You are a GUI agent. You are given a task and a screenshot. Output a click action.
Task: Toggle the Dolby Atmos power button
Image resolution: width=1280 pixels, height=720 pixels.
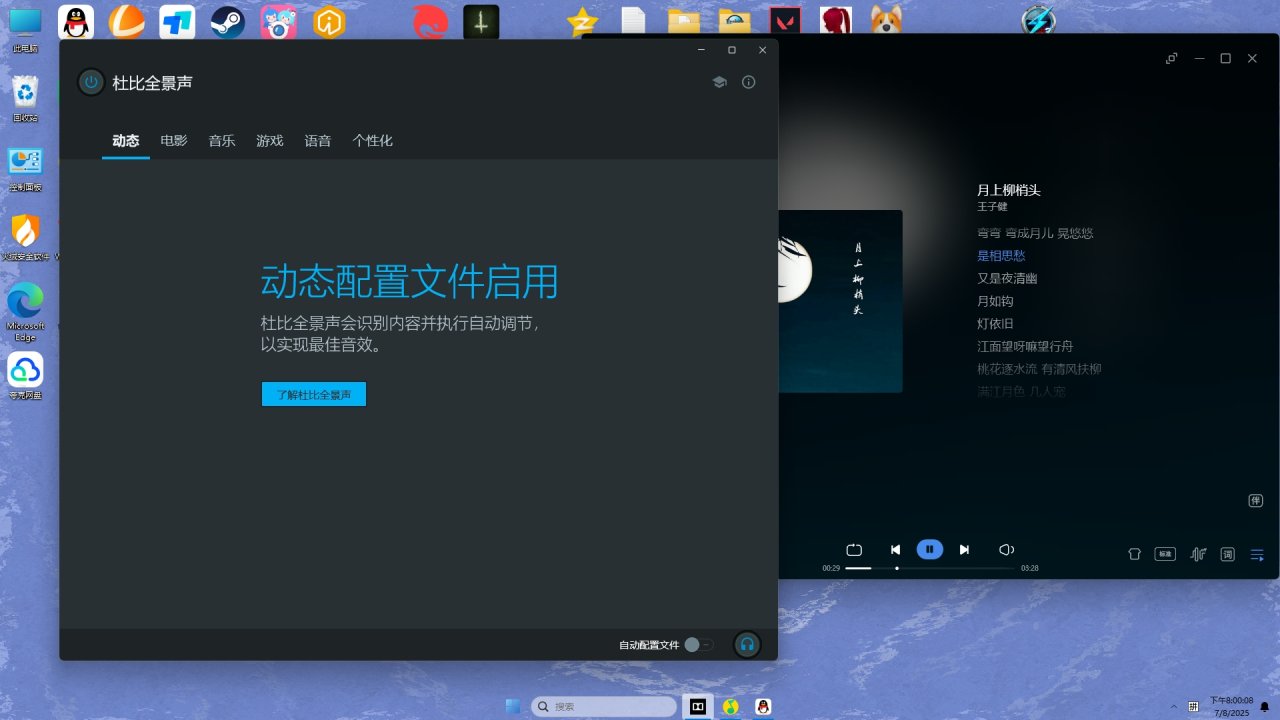[x=91, y=83]
